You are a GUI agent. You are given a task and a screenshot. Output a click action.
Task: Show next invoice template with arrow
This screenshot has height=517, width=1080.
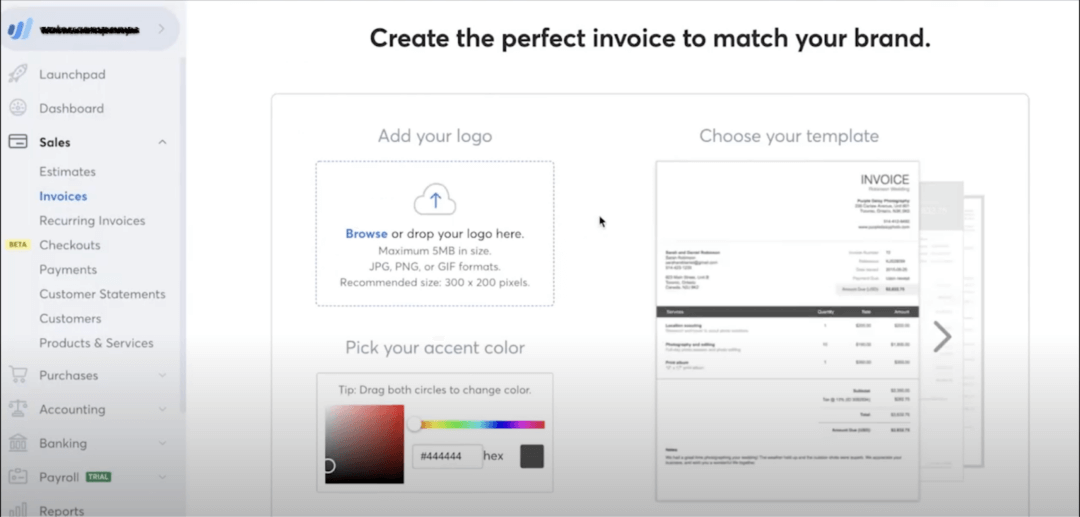[x=942, y=337]
